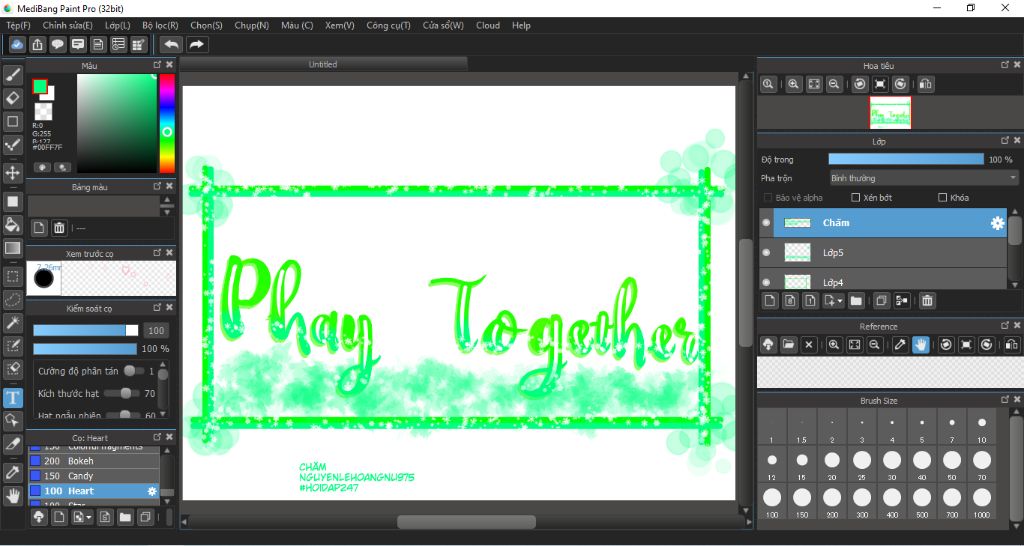Open the Help menu
This screenshot has width=1024, height=546.
pos(521,25)
